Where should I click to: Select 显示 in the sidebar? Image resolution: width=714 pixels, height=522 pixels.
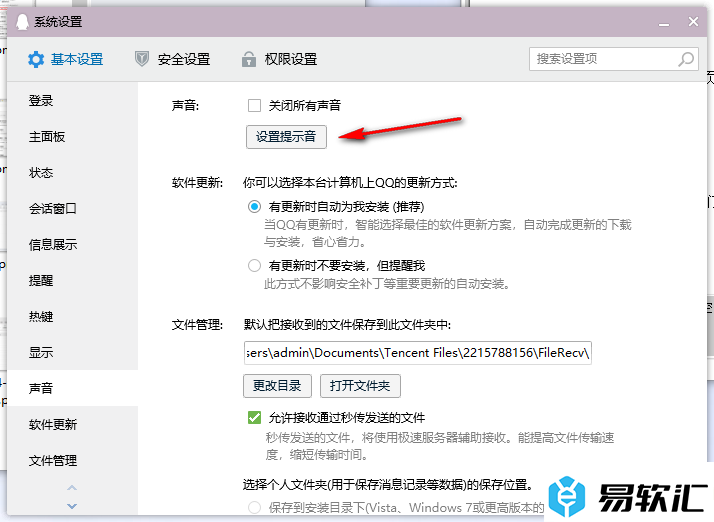point(72,353)
